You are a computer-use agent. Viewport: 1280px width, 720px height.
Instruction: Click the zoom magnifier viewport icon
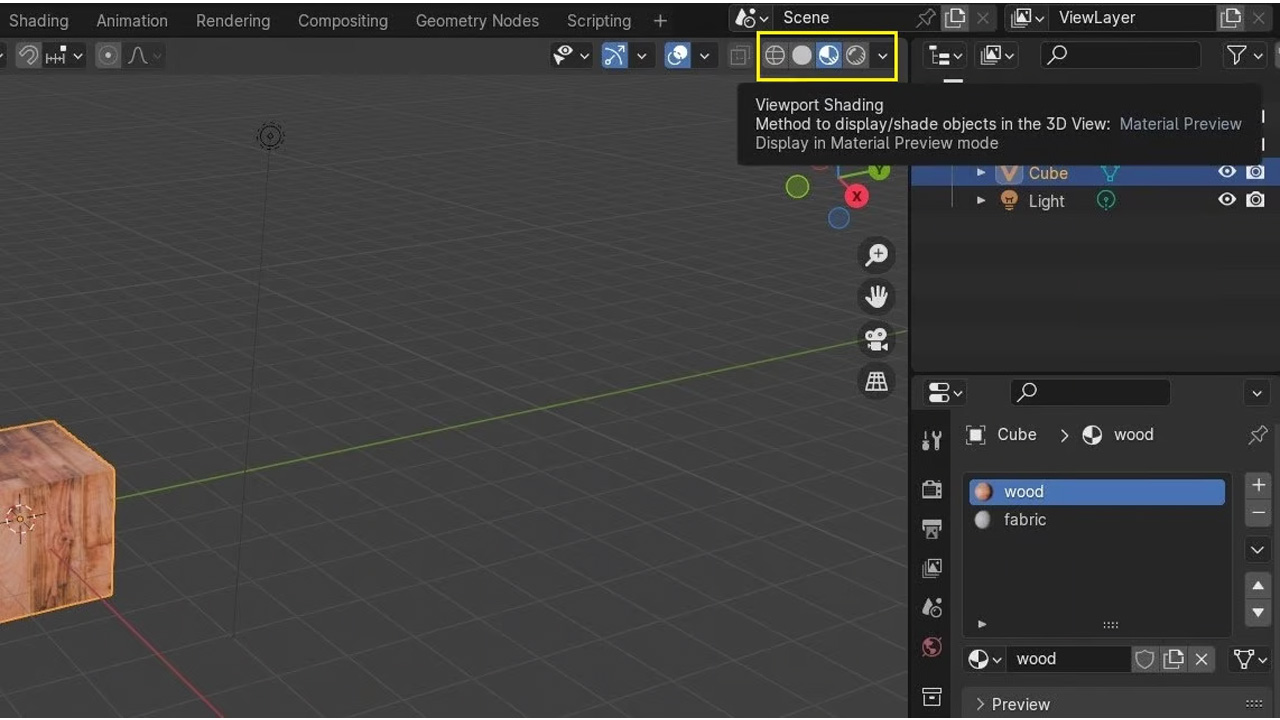pyautogui.click(x=877, y=255)
